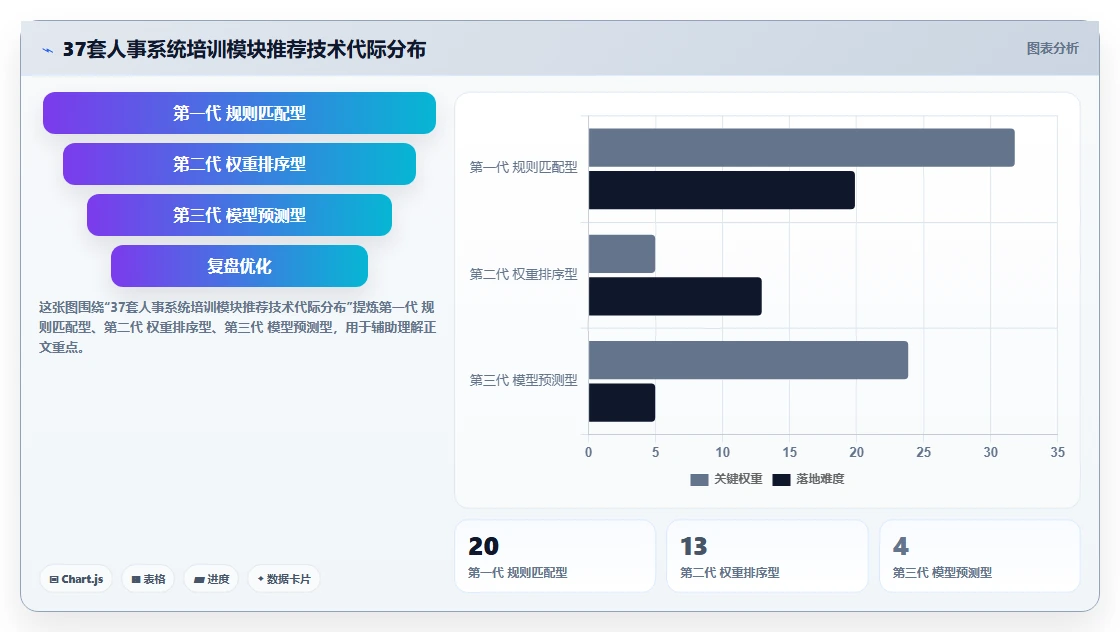Click the x-axis tick value 5
Image resolution: width=1120 pixels, height=632 pixels.
(655, 452)
